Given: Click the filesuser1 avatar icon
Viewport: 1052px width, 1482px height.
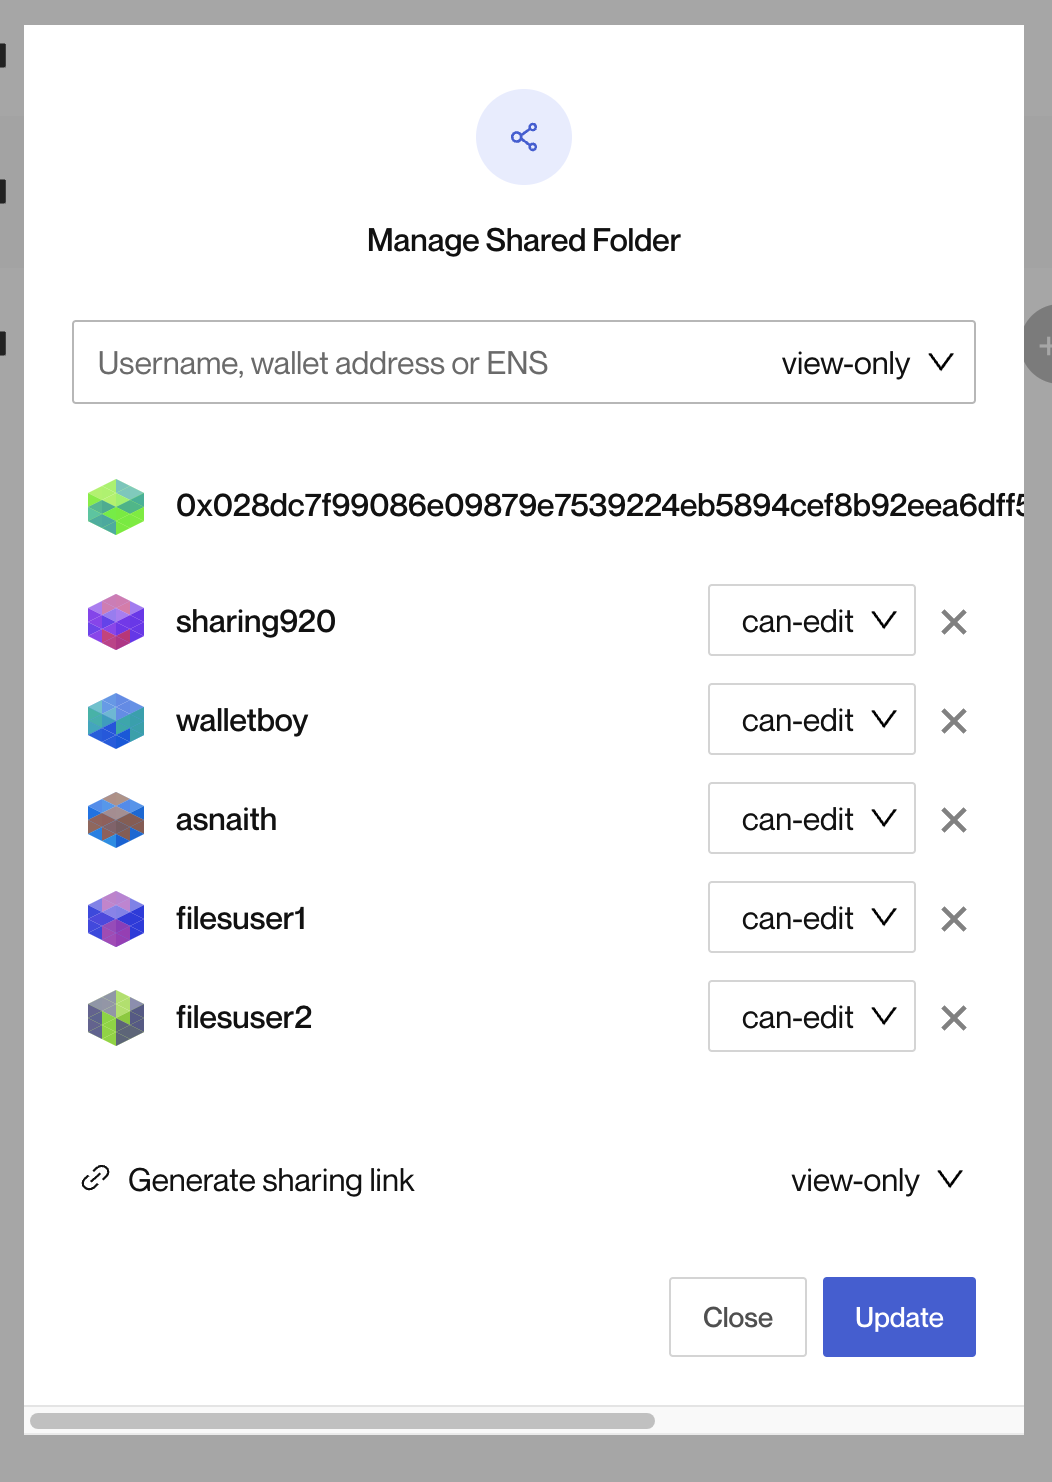Looking at the screenshot, I should click(115, 918).
